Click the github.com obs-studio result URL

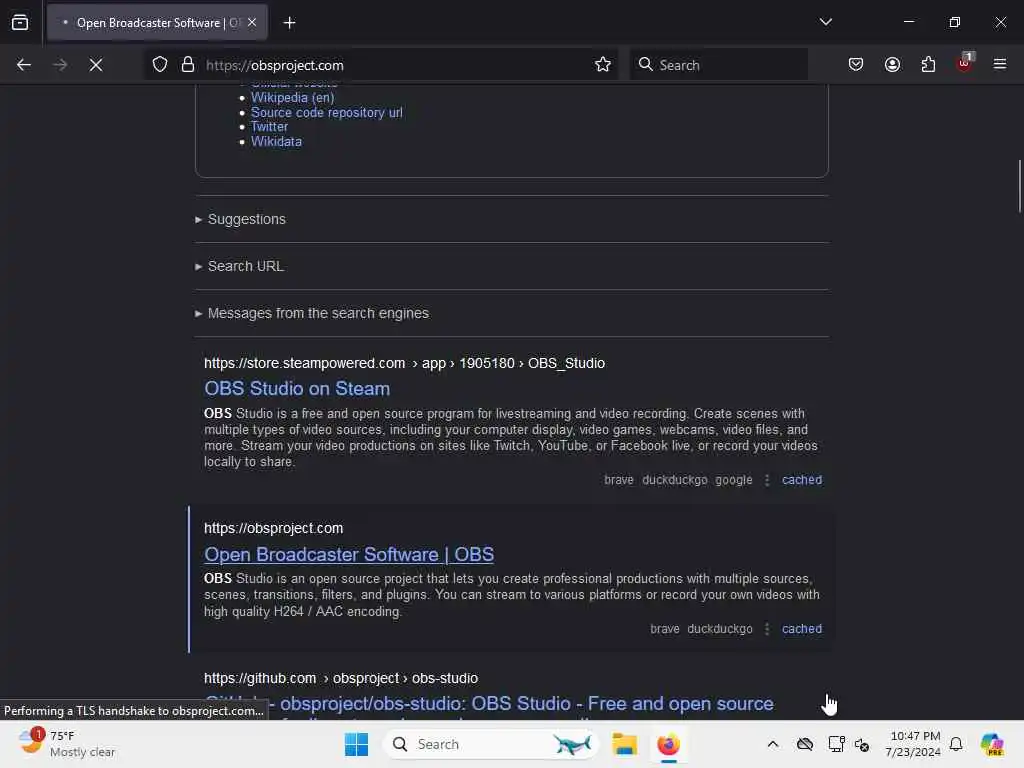341,679
